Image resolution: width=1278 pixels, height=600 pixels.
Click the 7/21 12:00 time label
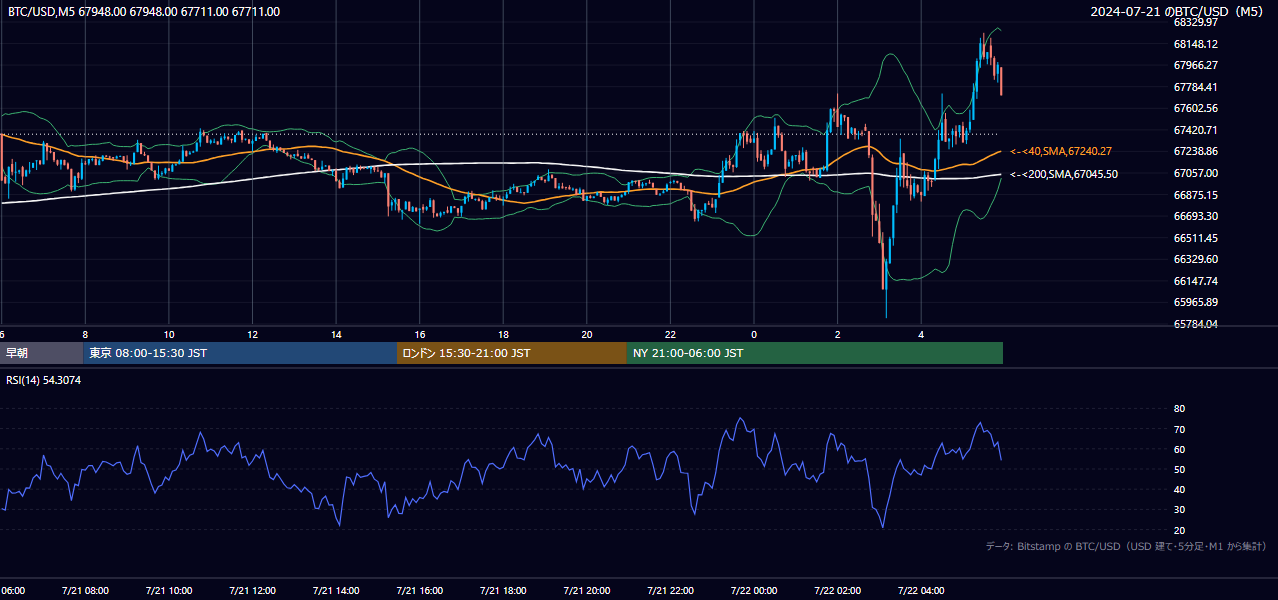tap(252, 591)
